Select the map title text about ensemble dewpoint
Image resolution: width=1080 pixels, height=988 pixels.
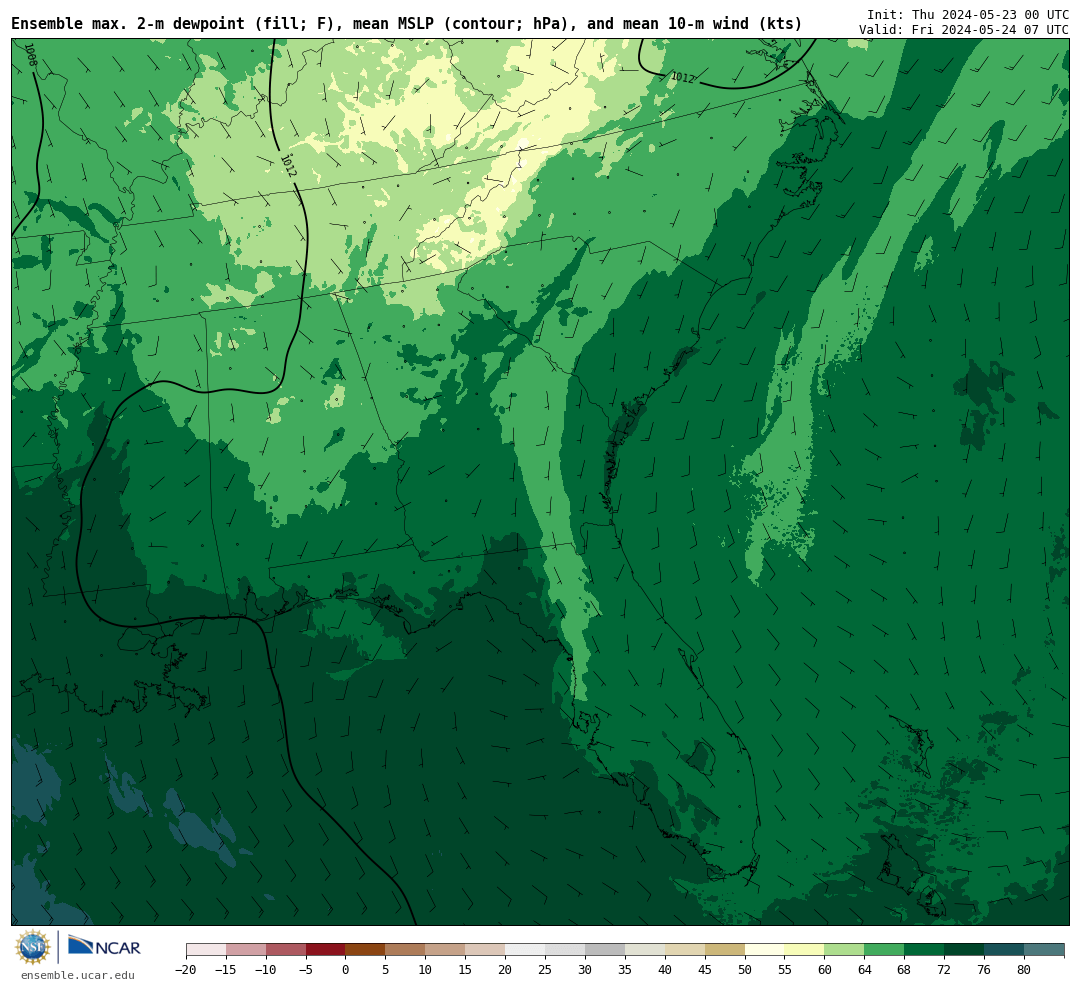[x=406, y=24]
